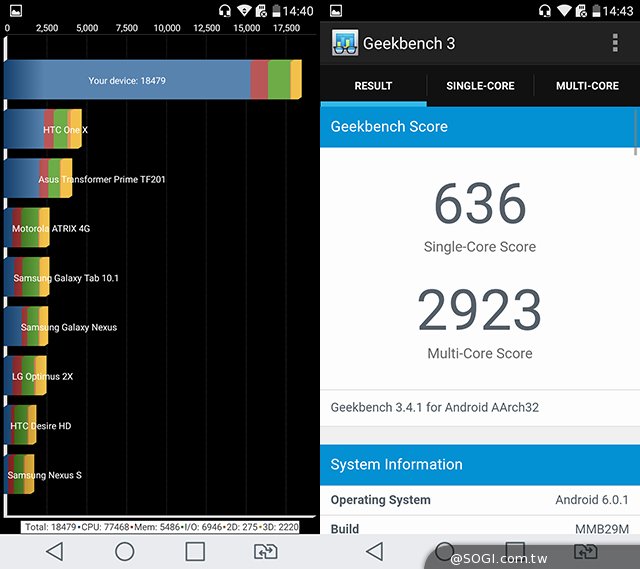This screenshot has width=640, height=569.
Task: Select the RESULT tab
Action: click(x=373, y=86)
